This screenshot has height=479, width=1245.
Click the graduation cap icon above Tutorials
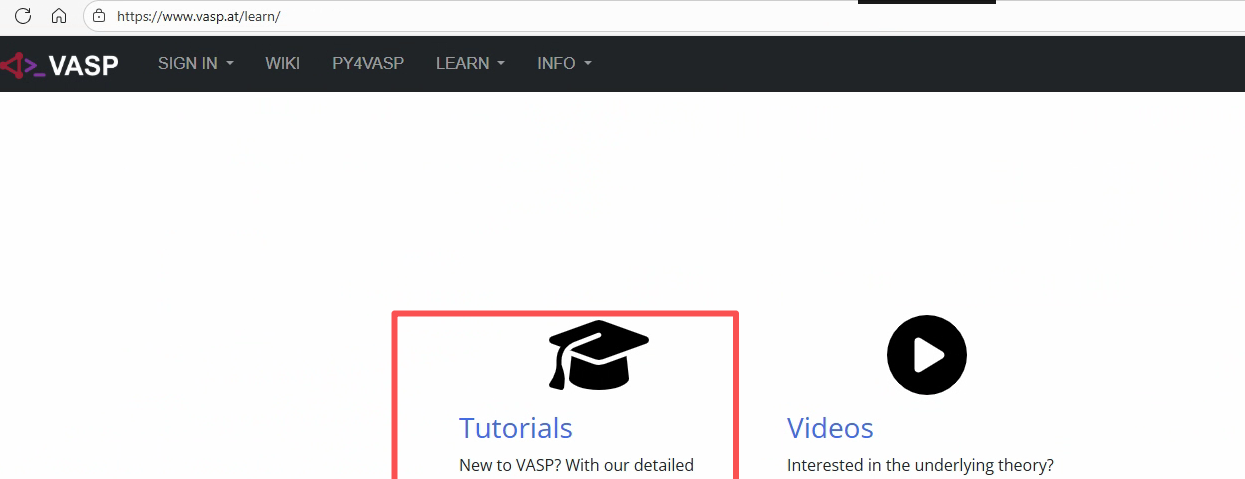click(x=598, y=354)
